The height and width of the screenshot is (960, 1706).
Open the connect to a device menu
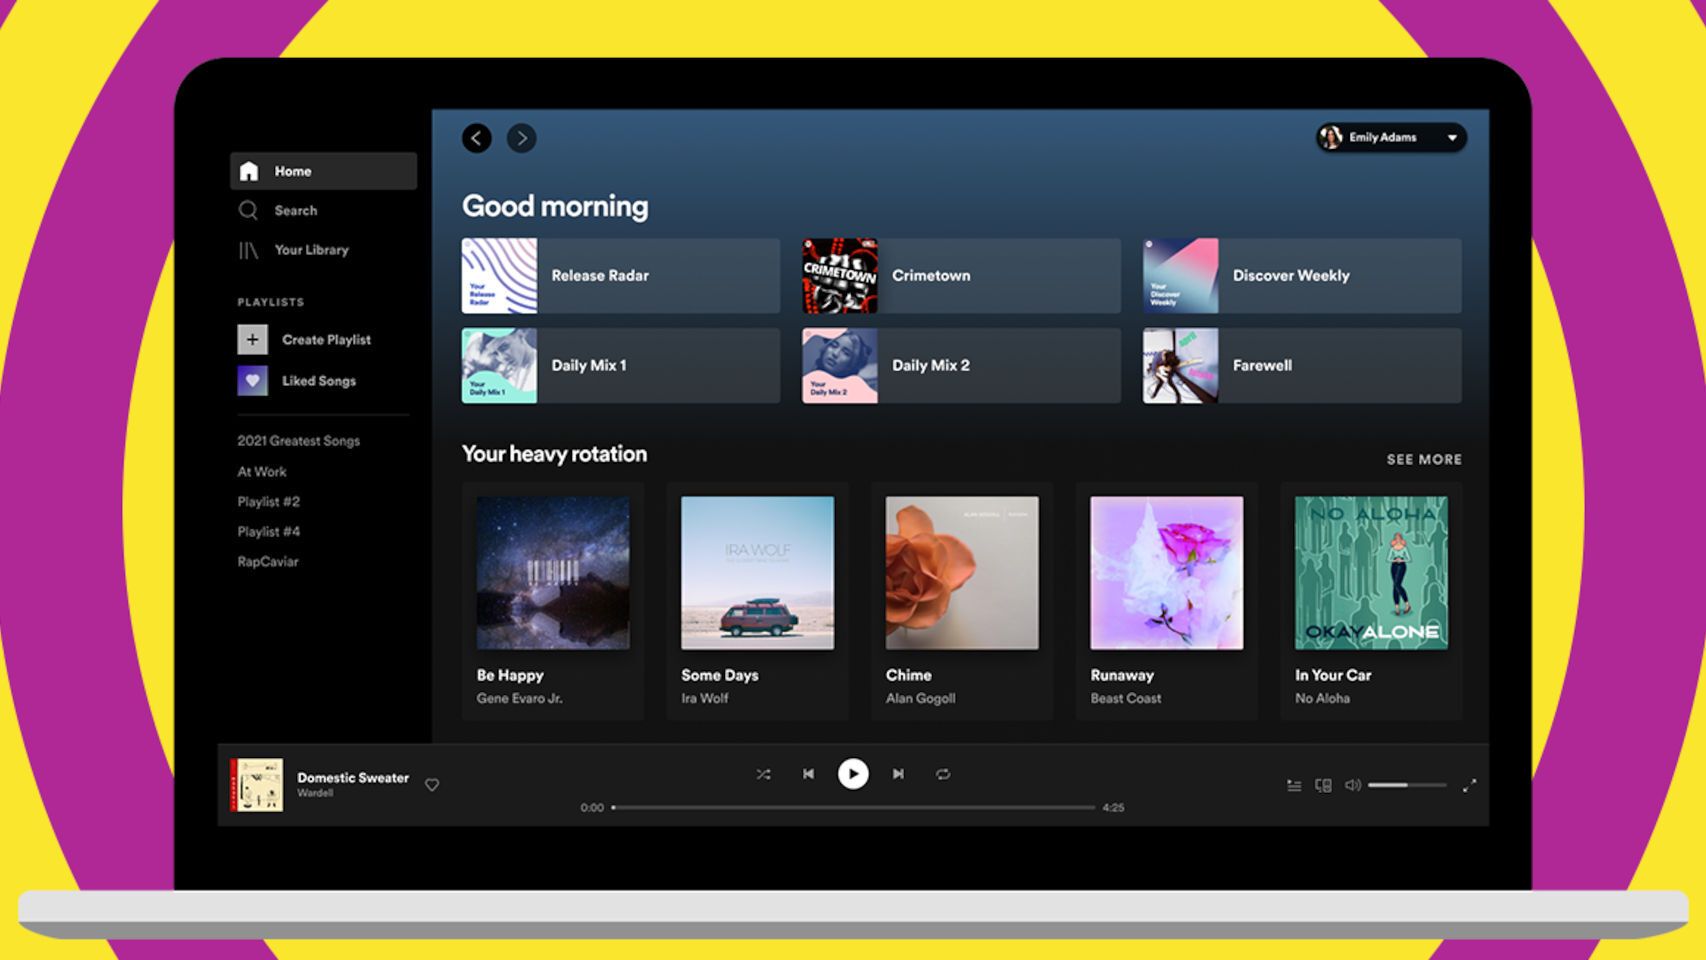(1323, 786)
